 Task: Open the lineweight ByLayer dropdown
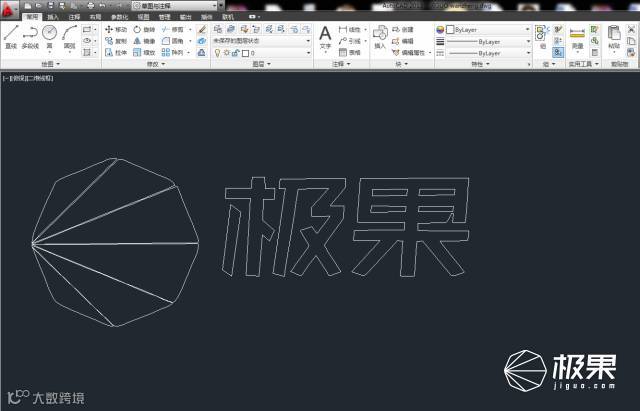488,41
